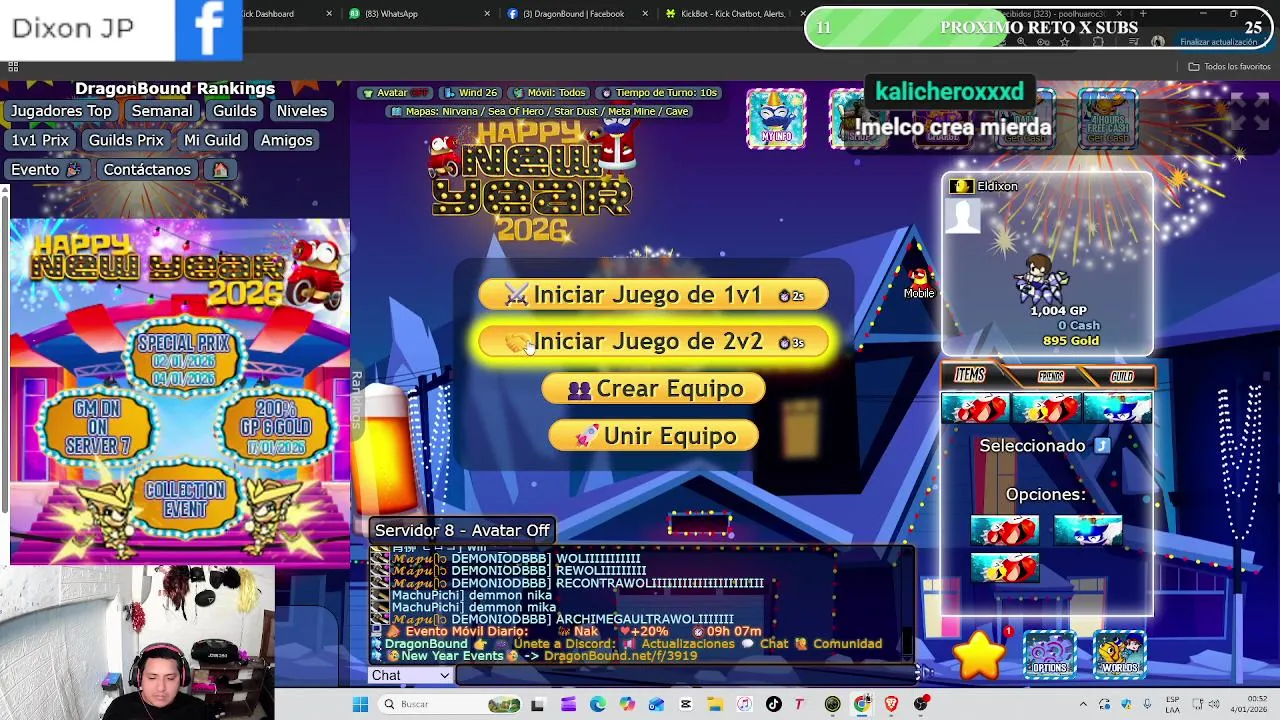Open the My Info icon
1280x720 pixels.
[x=776, y=119]
